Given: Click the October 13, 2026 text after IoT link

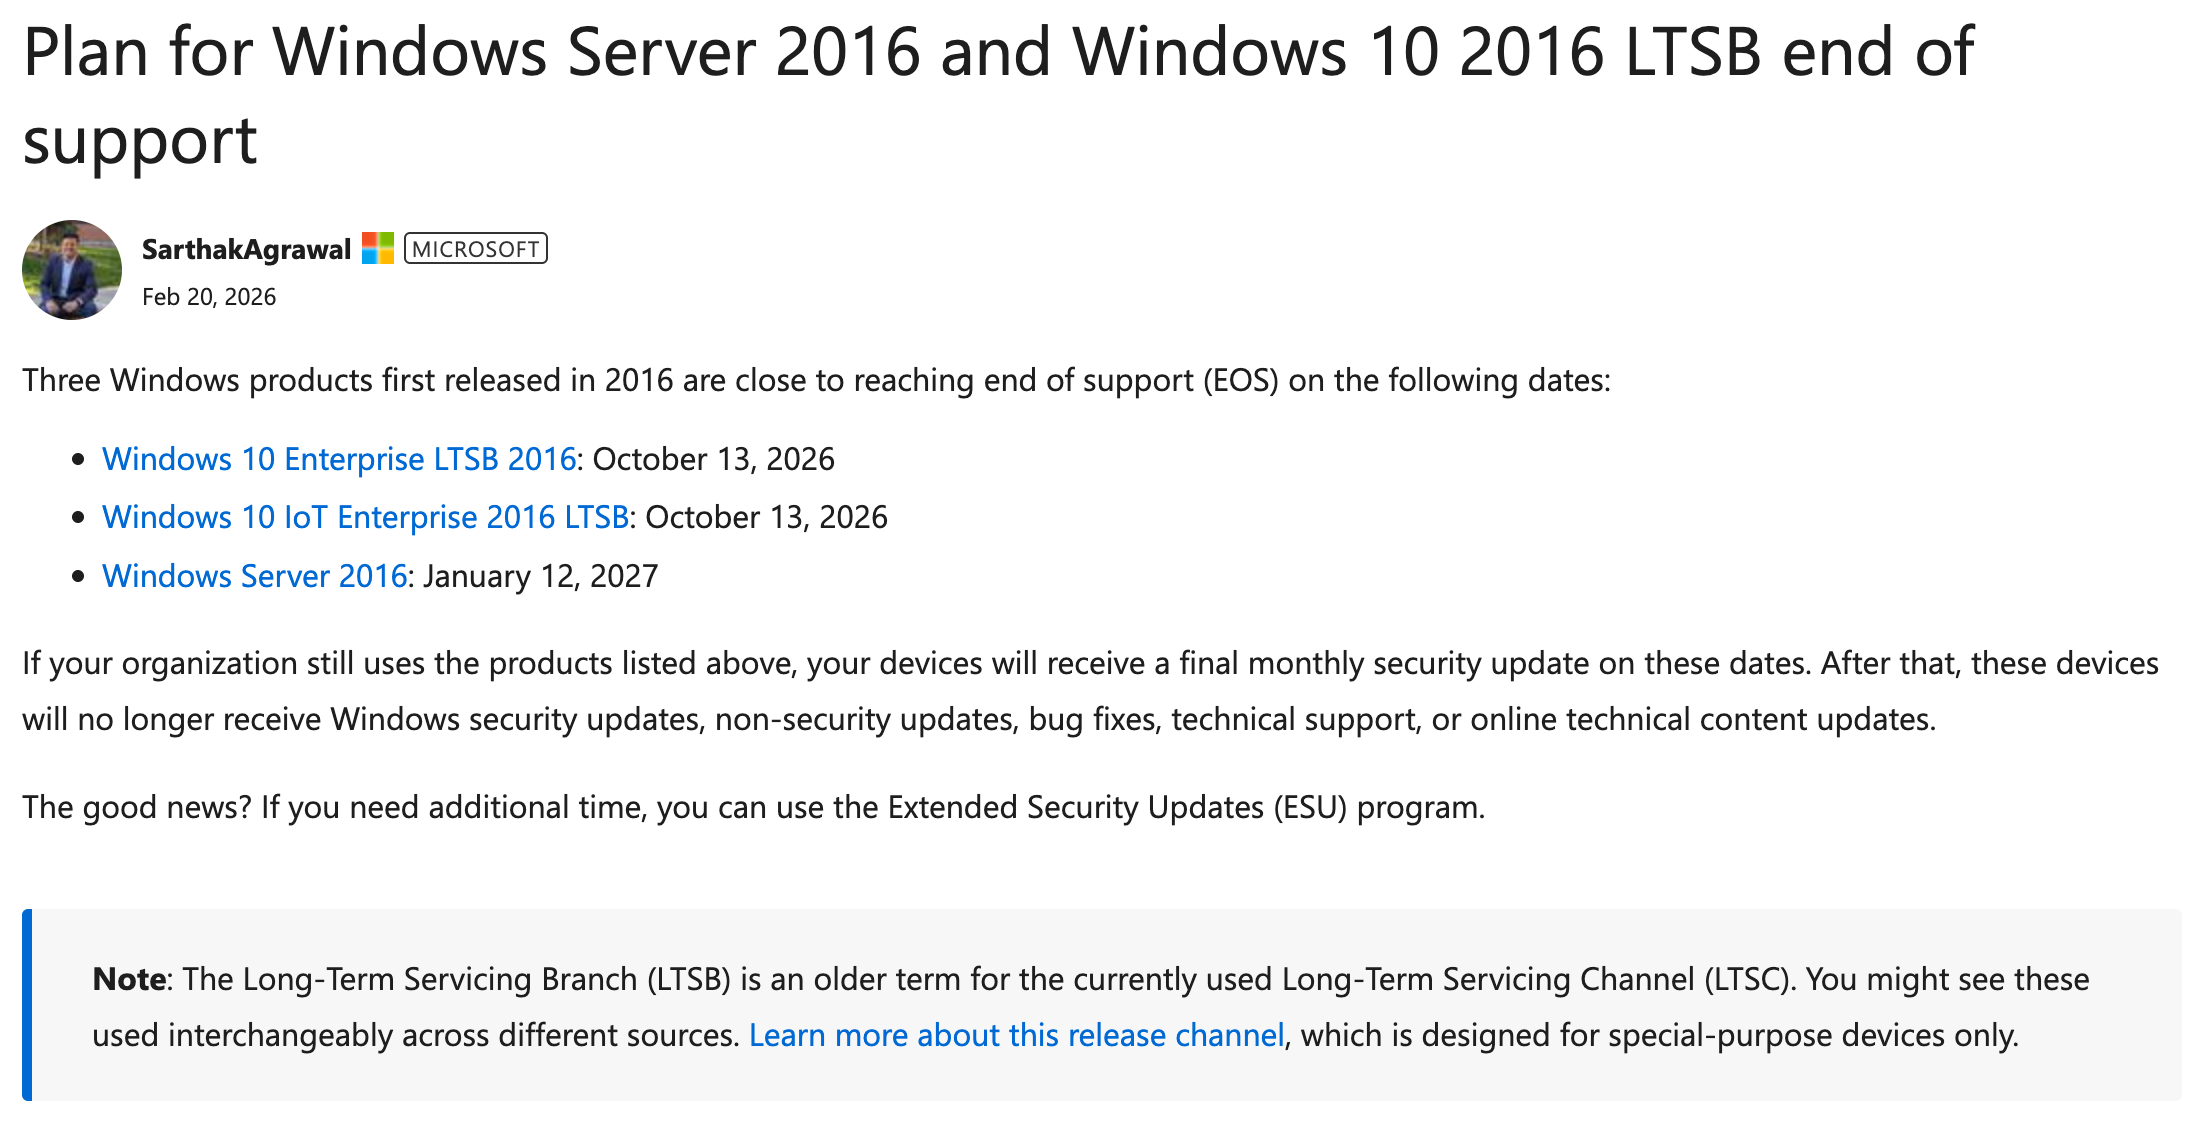Looking at the screenshot, I should 766,517.
